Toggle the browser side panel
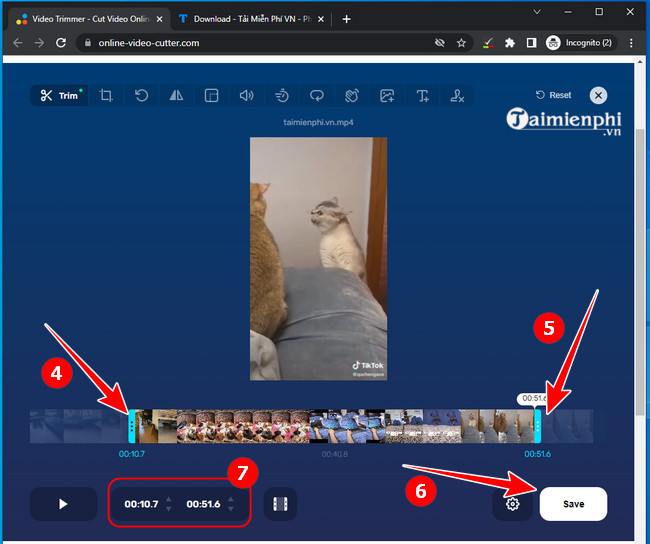Screen dimensions: 650x544 531,43
